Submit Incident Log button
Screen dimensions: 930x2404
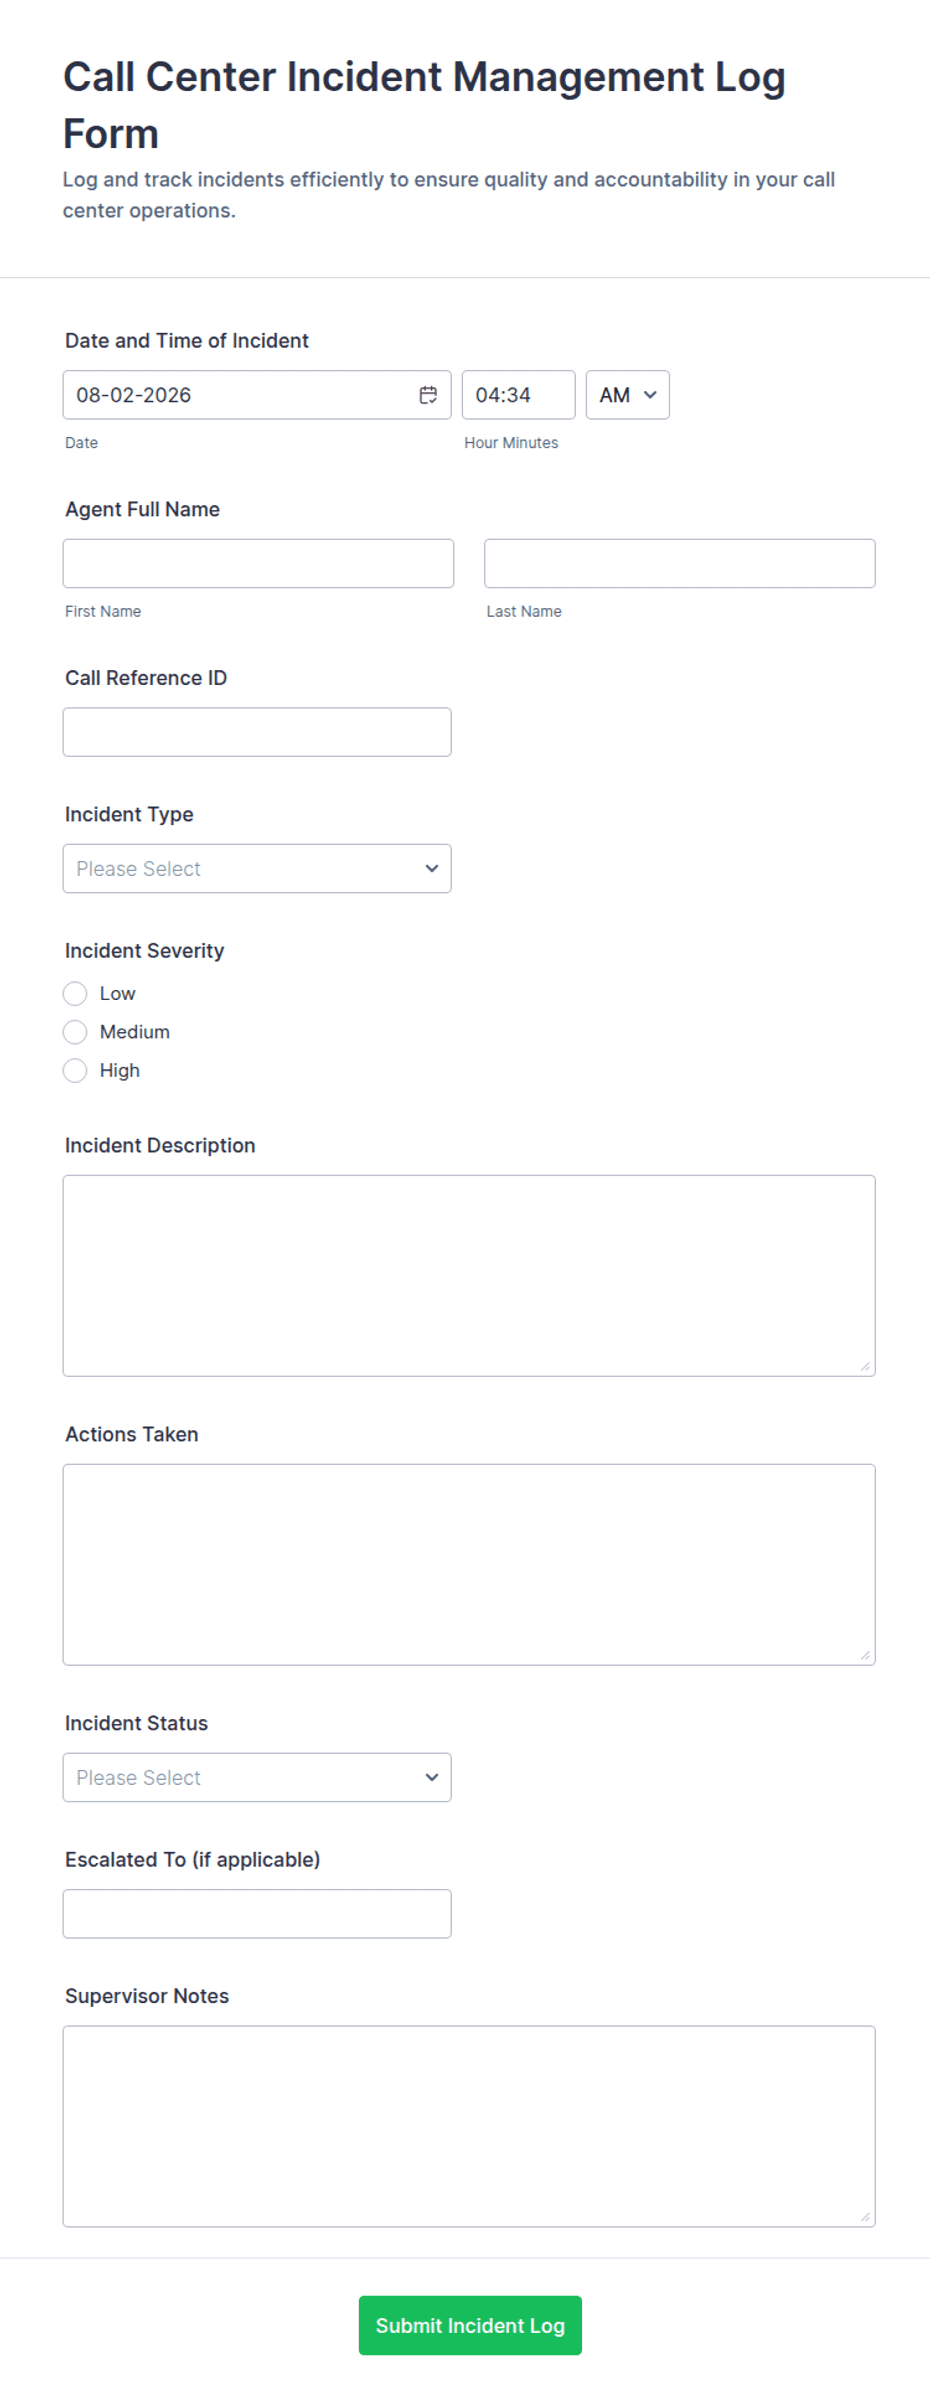tap(470, 2325)
